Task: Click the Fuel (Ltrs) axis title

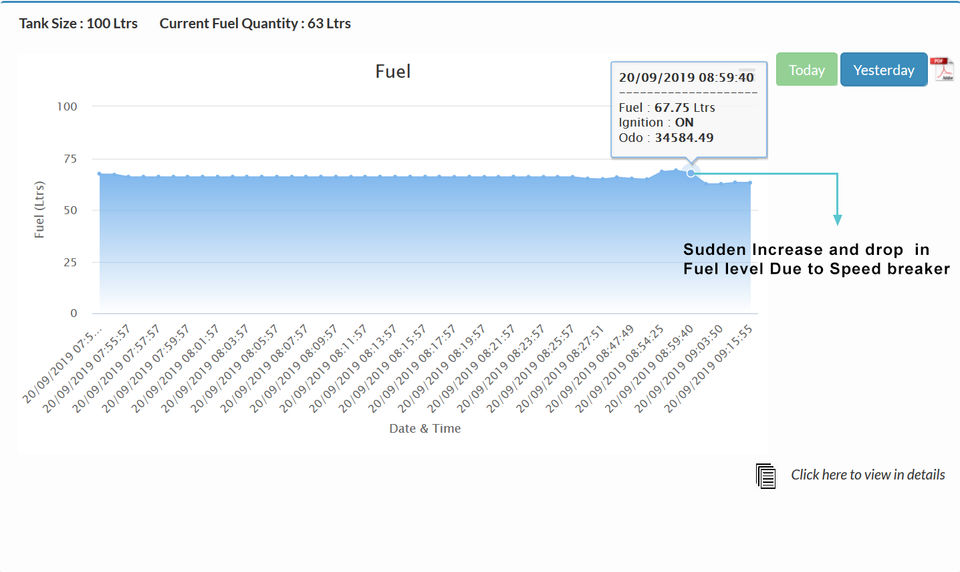Action: pyautogui.click(x=39, y=209)
